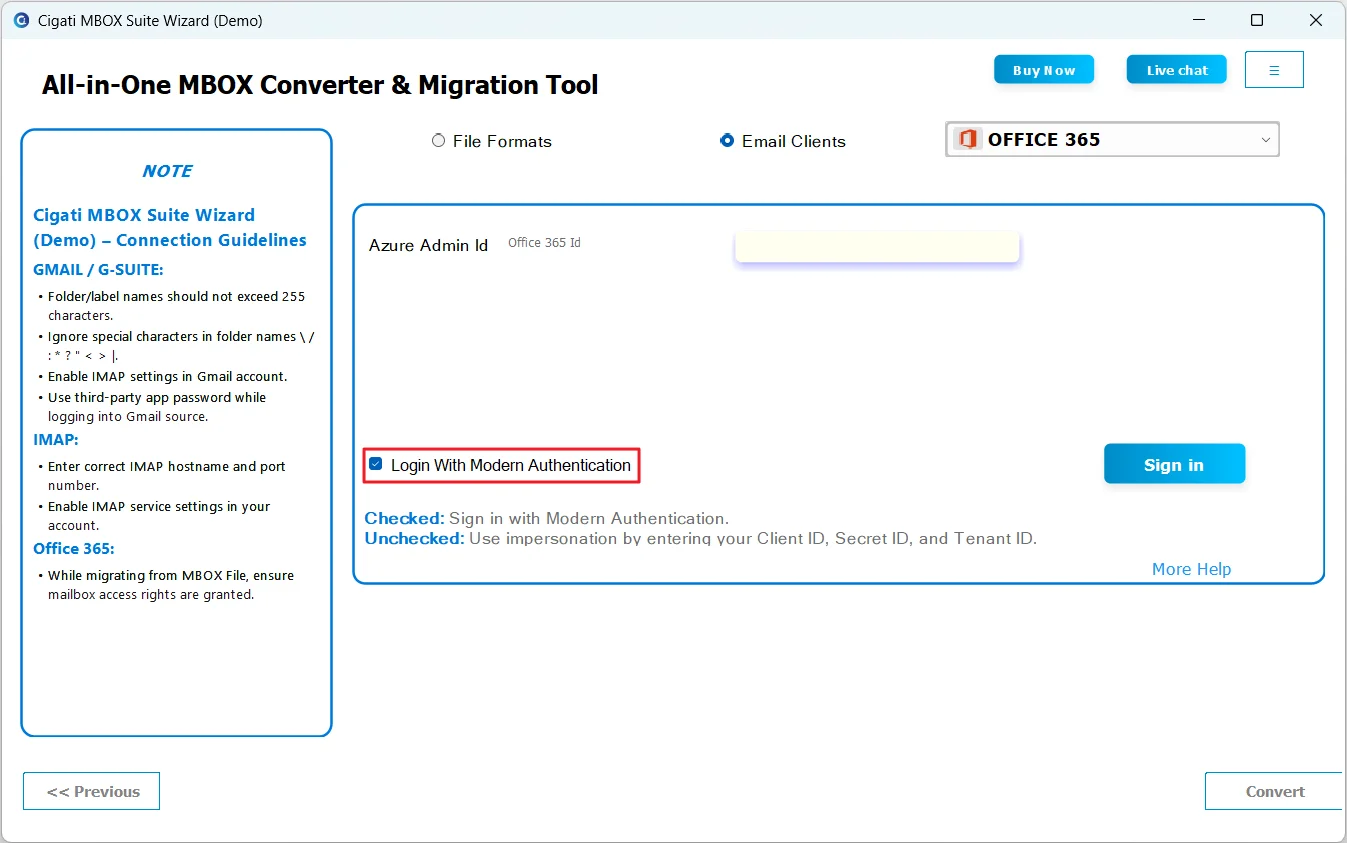The height and width of the screenshot is (843, 1347).
Task: Select the File Formats radio button
Action: point(438,141)
